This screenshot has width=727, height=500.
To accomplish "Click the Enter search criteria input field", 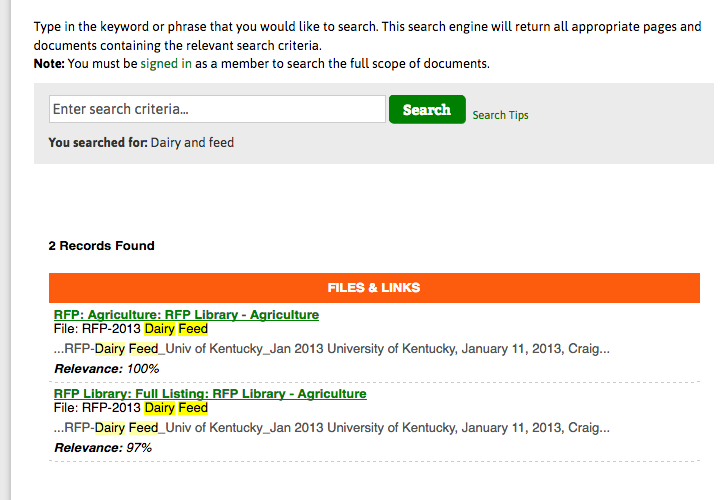I will coord(217,109).
